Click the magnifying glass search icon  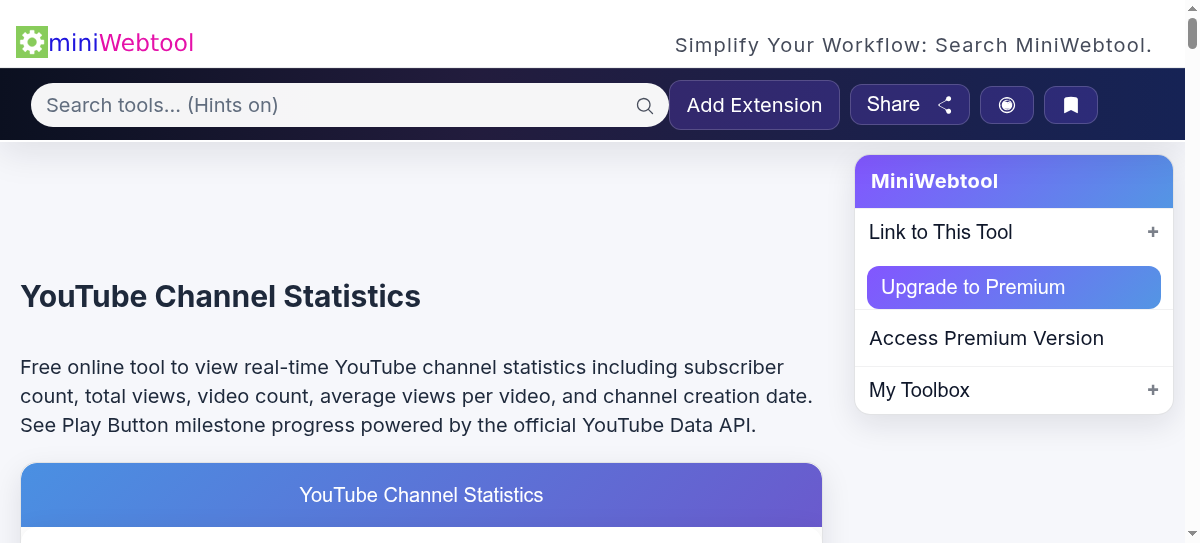645,106
